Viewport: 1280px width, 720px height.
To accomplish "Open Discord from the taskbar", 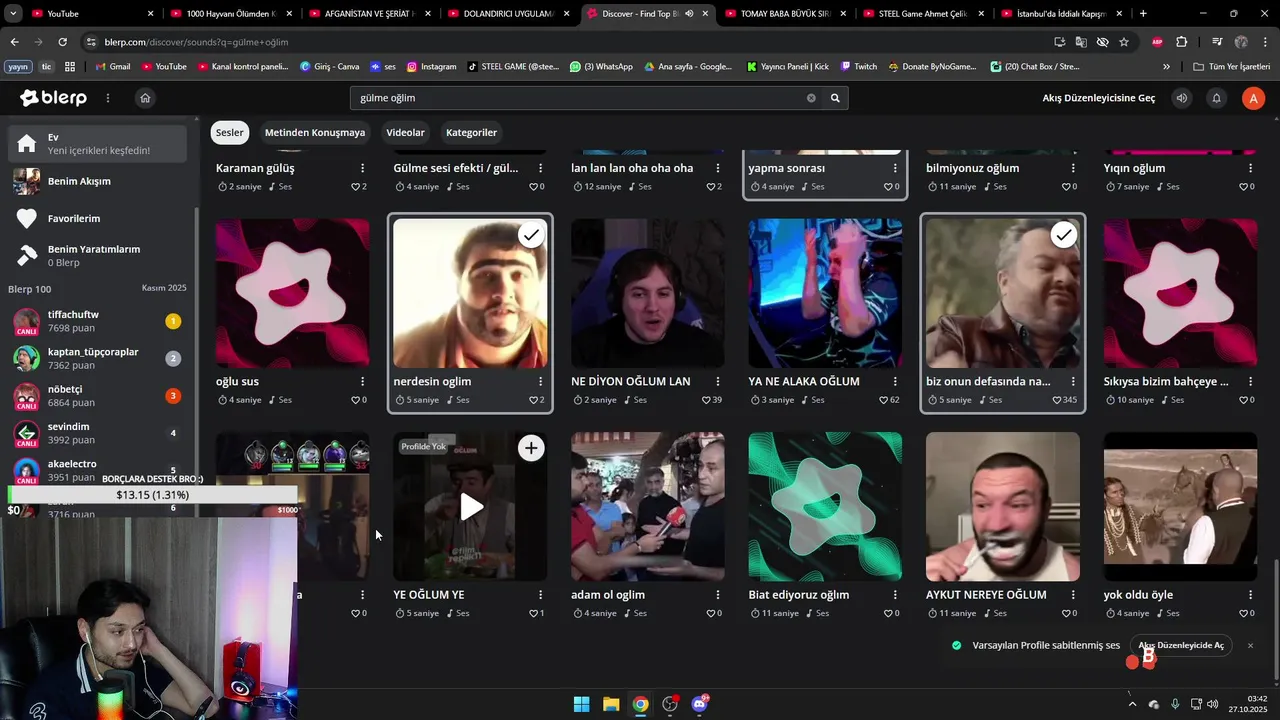I will pyautogui.click(x=699, y=704).
